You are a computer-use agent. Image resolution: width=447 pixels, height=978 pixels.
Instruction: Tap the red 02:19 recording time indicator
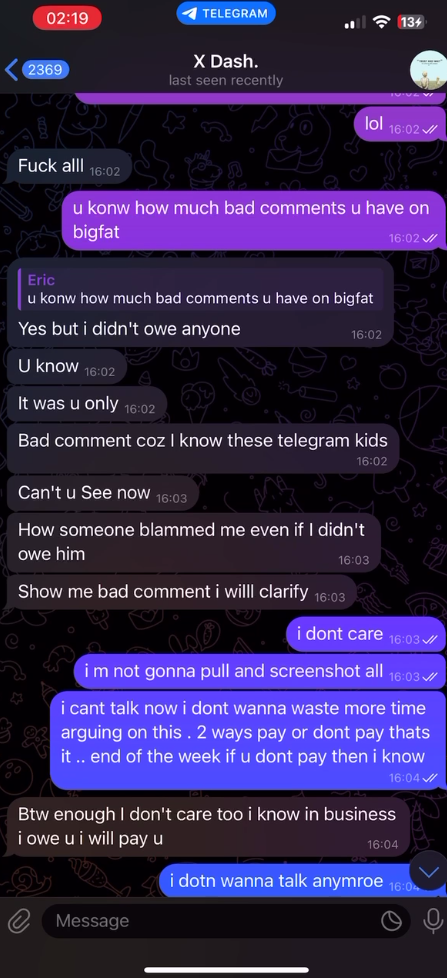click(x=67, y=18)
